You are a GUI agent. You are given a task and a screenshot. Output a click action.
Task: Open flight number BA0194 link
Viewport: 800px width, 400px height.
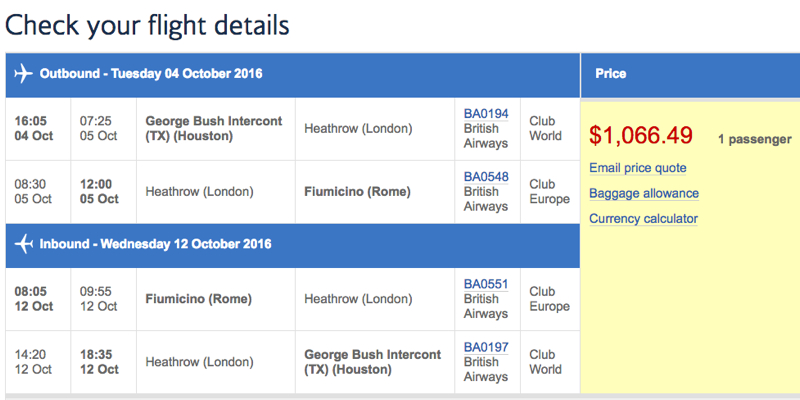[486, 114]
